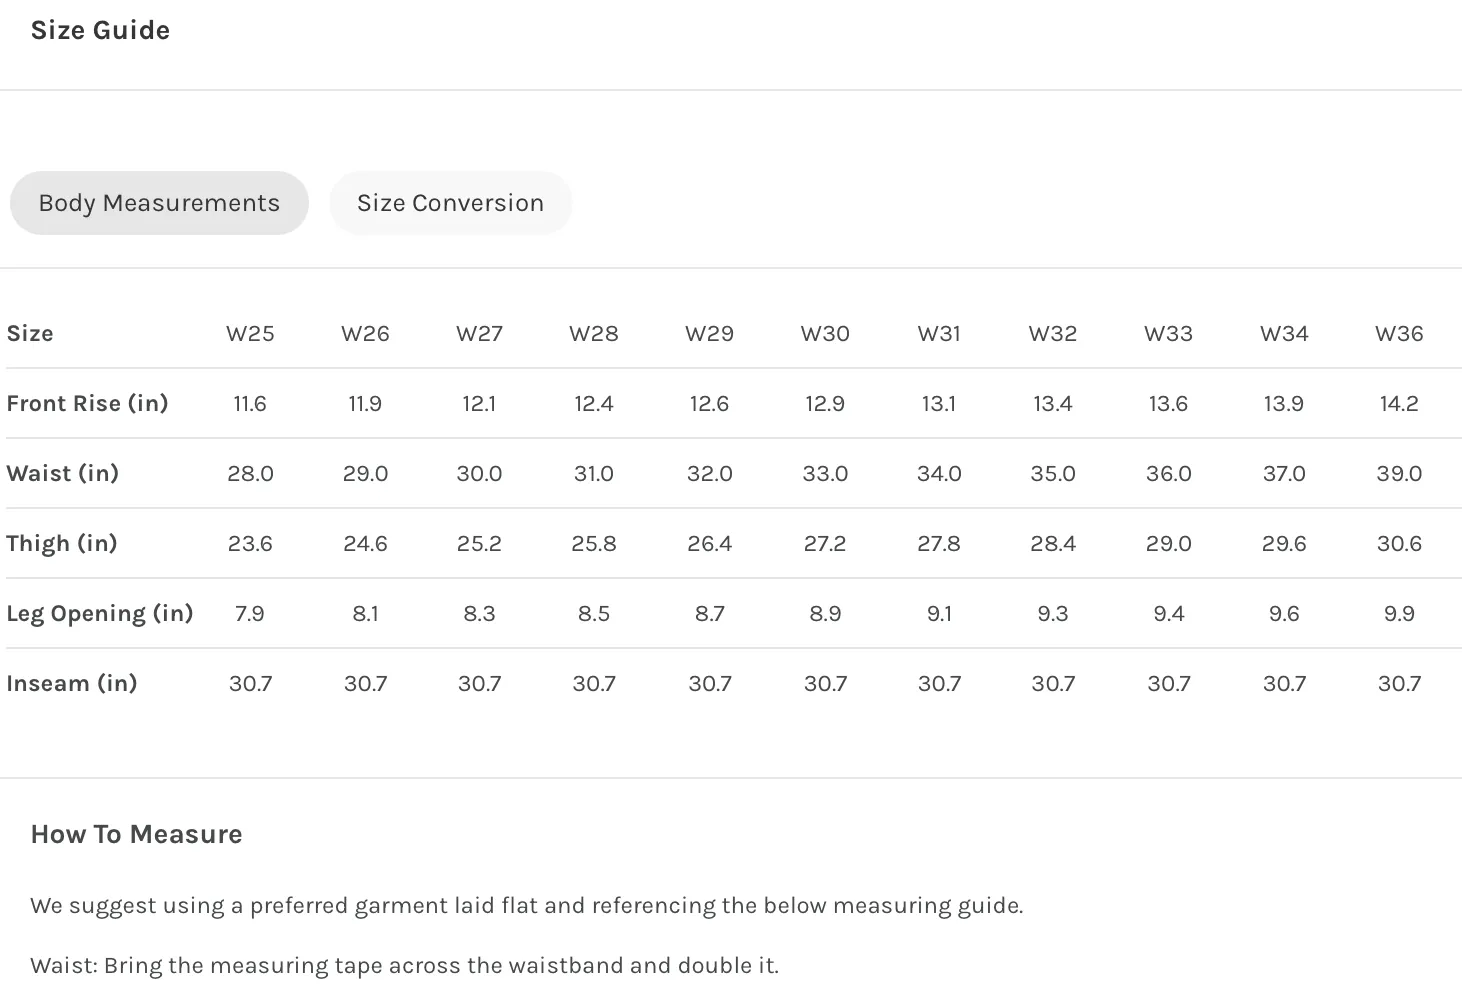Click the W36 size column header

coord(1399,334)
